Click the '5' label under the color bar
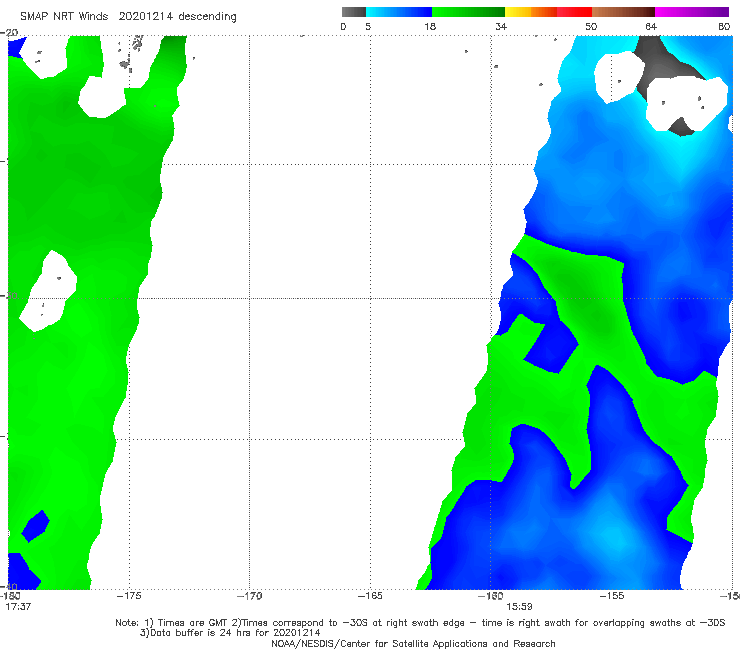 (x=368, y=26)
